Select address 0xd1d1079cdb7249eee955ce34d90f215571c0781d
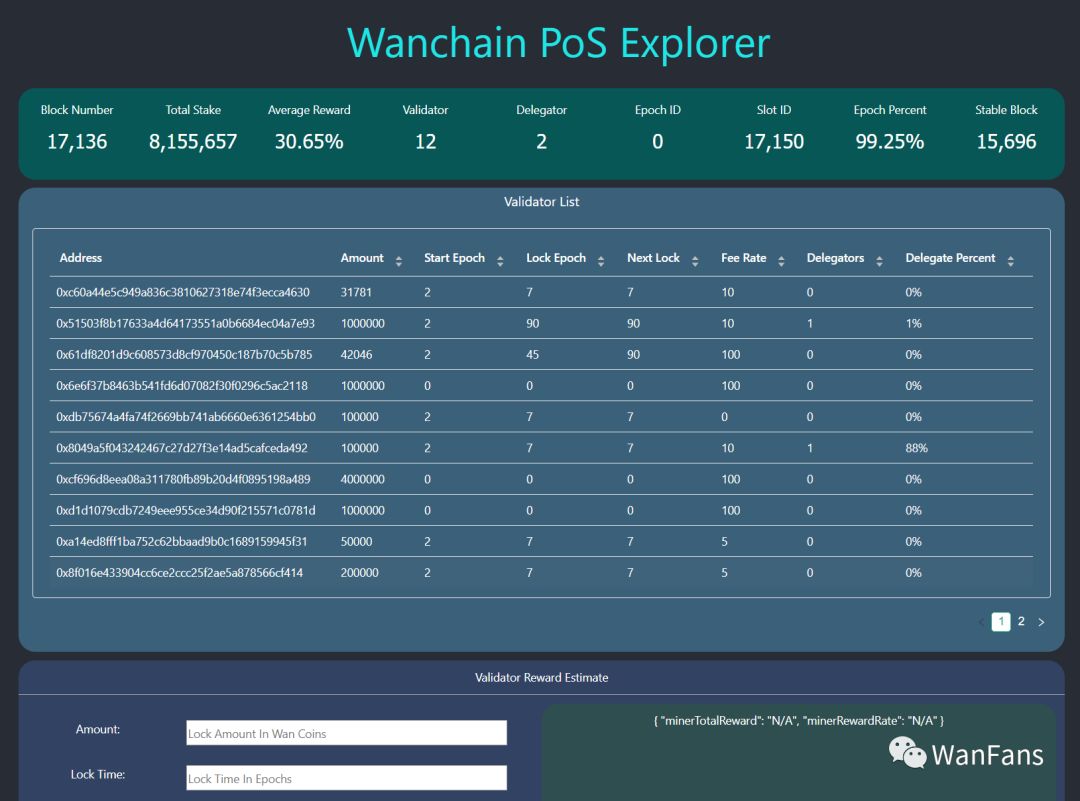The height and width of the screenshot is (801, 1080). tap(185, 510)
